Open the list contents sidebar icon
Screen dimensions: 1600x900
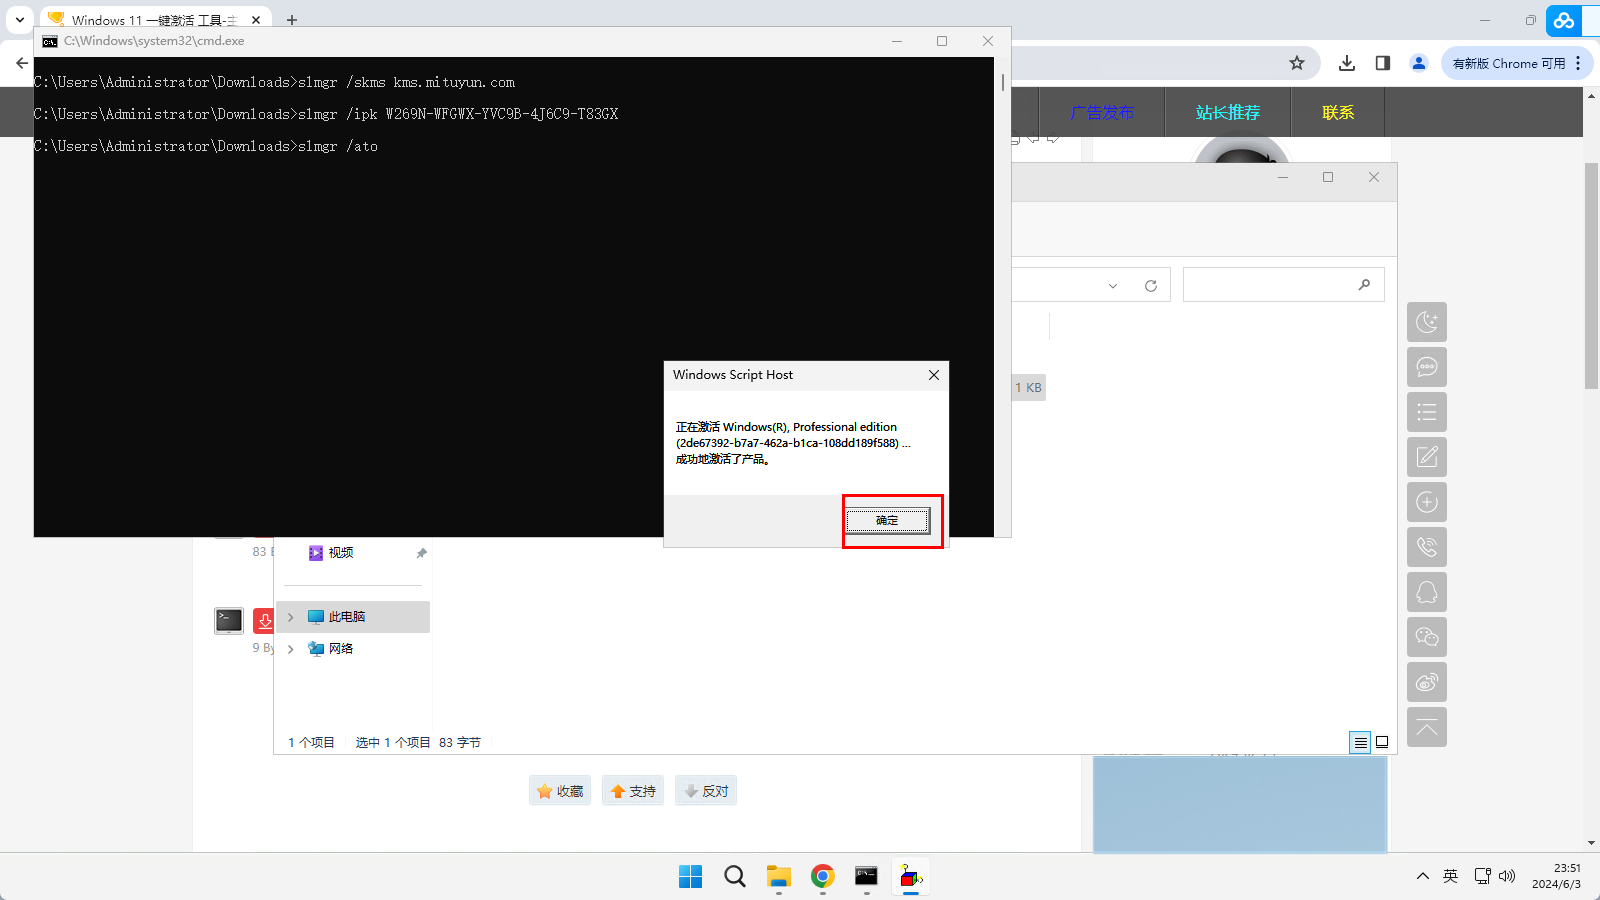point(1427,412)
